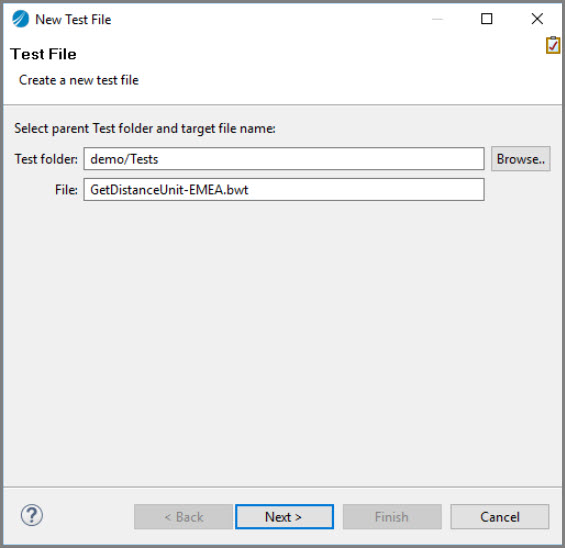Click the disabled Finish button
The height and width of the screenshot is (548, 565).
392,517
